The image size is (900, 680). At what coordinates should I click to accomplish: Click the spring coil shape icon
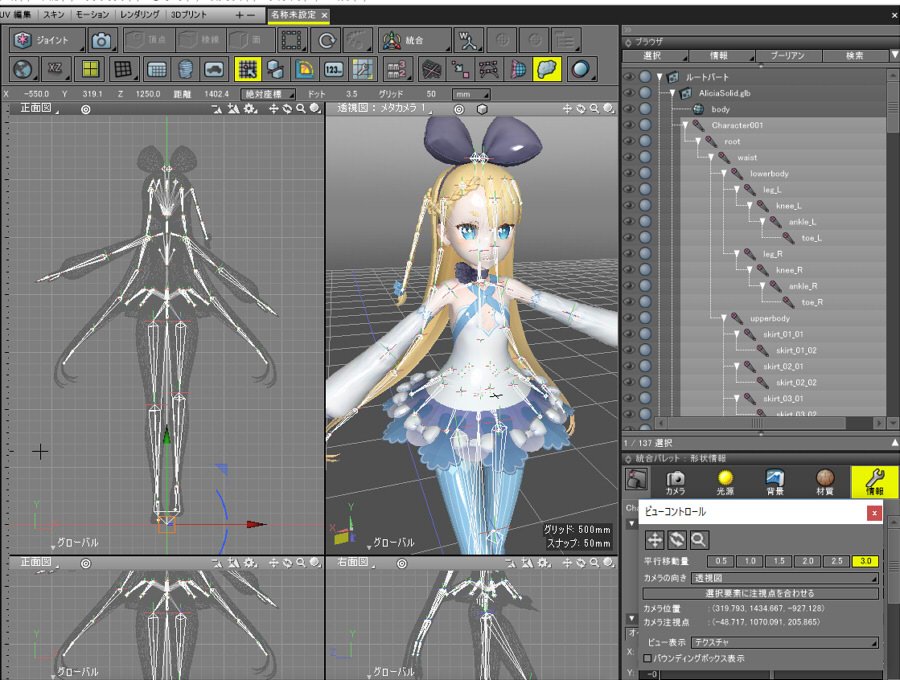pos(185,69)
